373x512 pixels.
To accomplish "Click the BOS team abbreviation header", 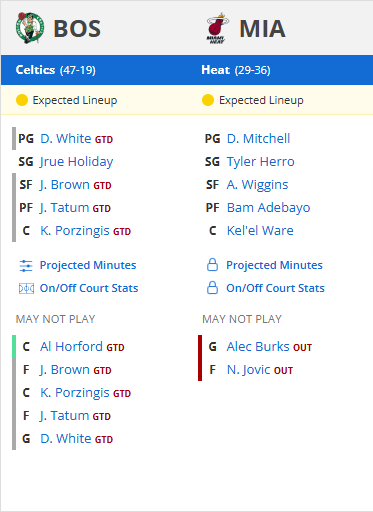I will pos(77,28).
